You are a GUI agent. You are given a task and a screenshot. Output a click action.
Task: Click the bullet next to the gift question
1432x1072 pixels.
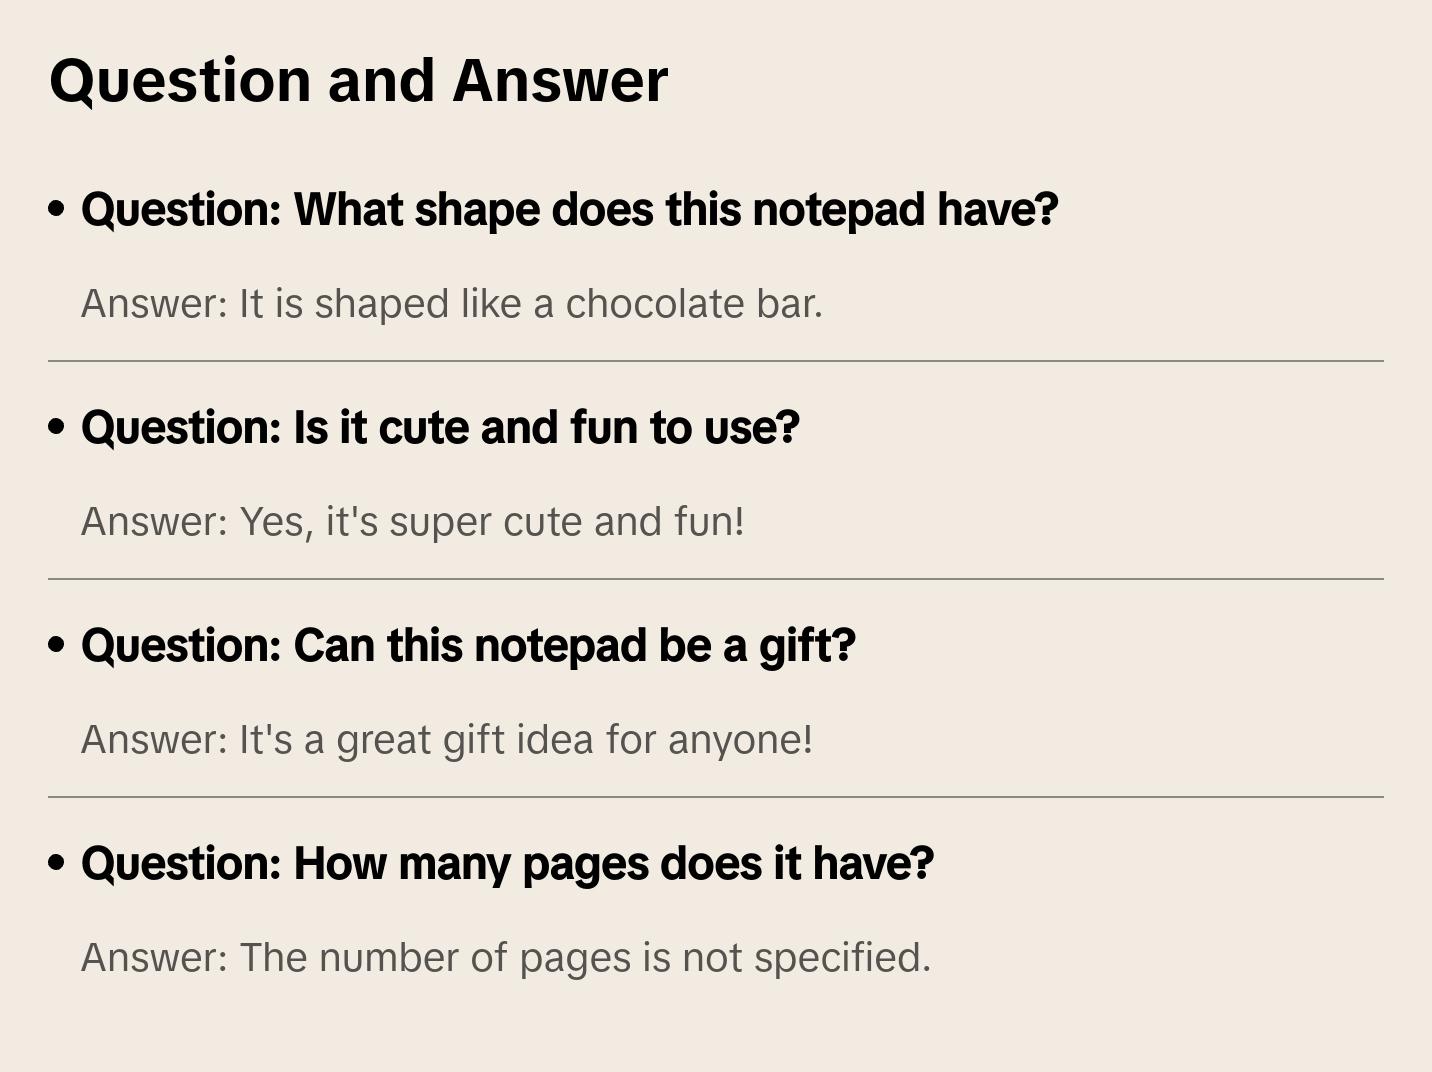[57, 646]
